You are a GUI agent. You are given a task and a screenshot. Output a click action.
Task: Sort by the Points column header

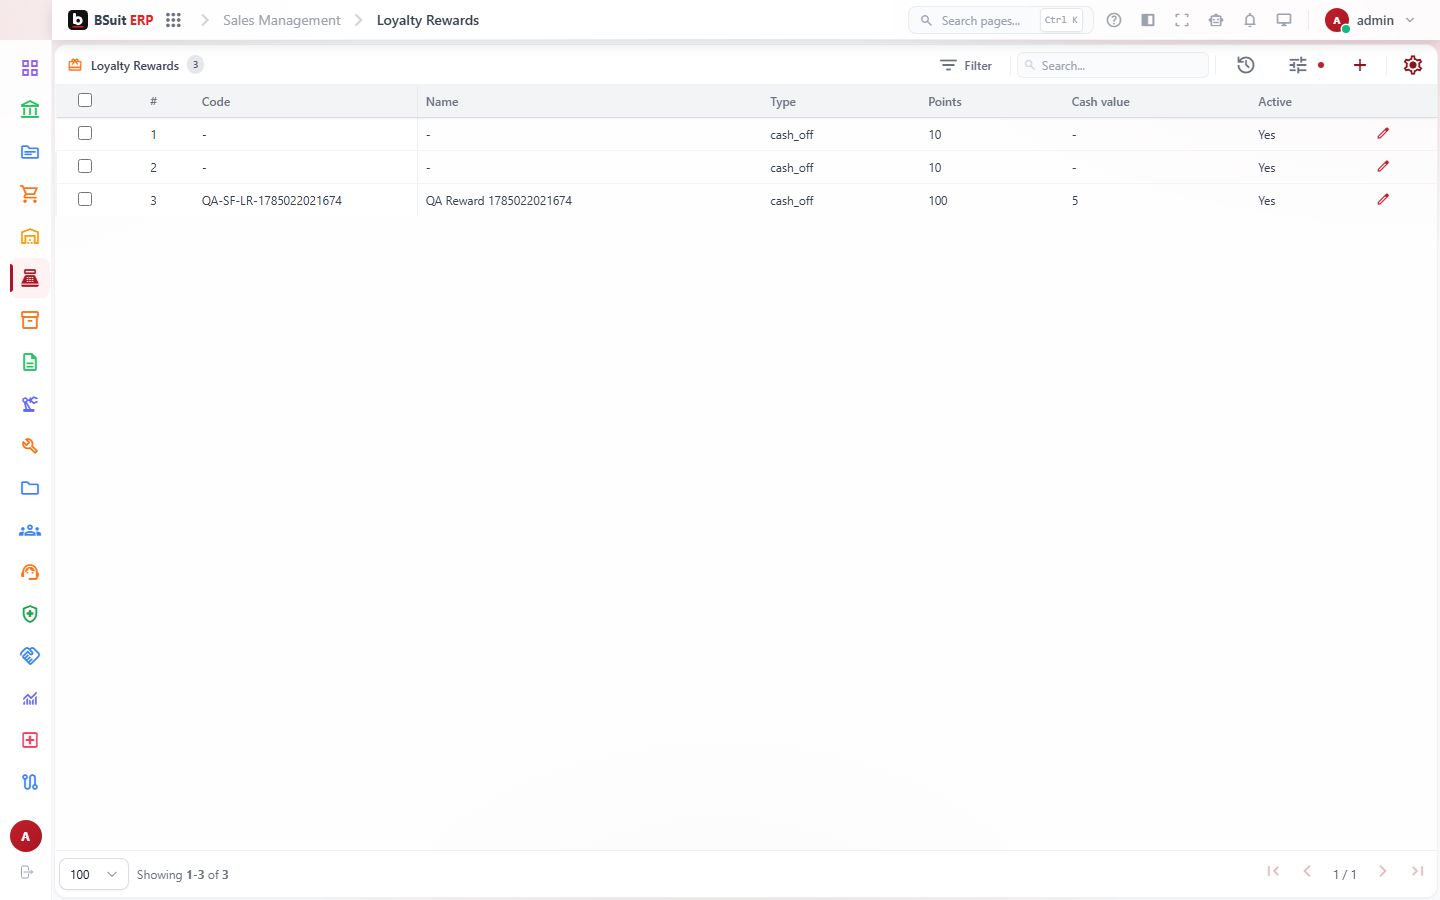(x=945, y=101)
